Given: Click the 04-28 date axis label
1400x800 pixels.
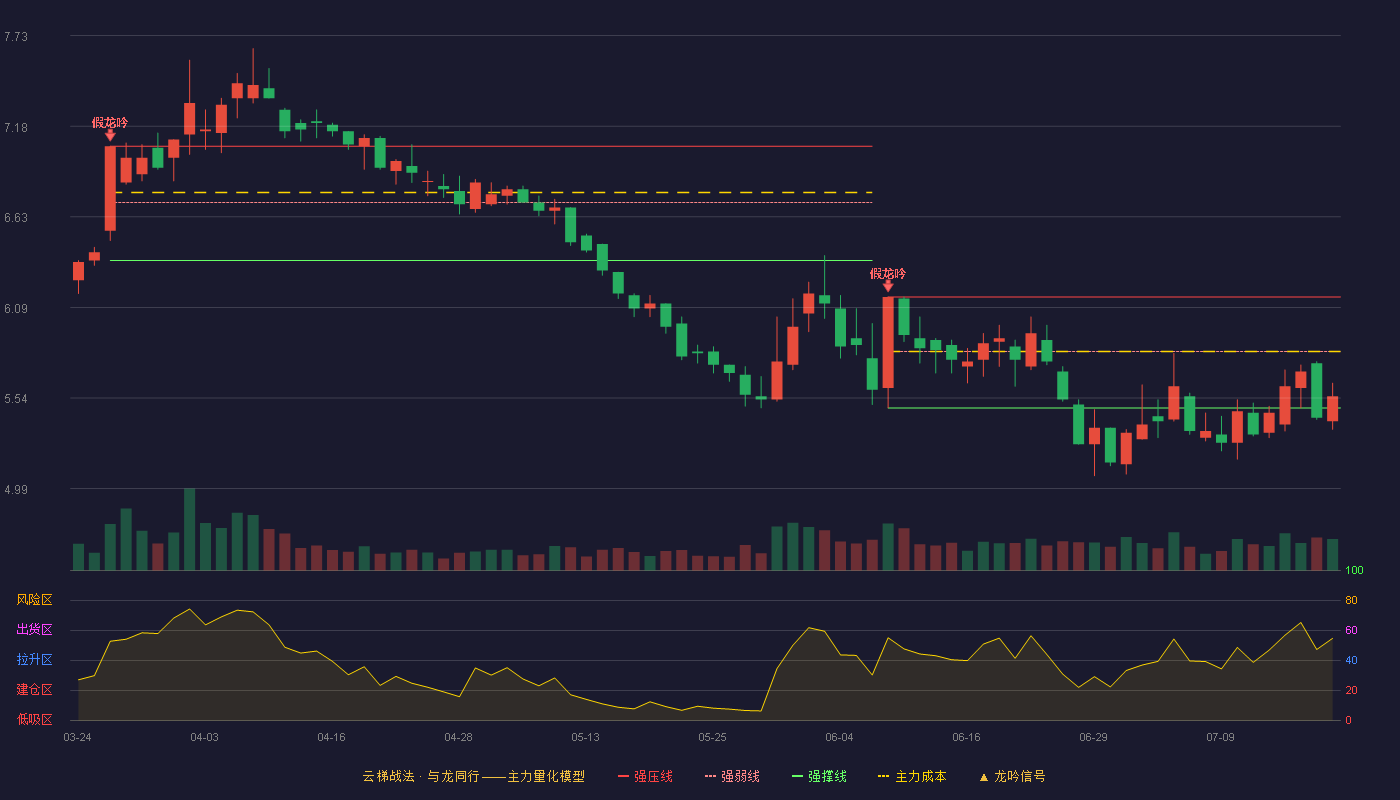Looking at the screenshot, I should [458, 737].
